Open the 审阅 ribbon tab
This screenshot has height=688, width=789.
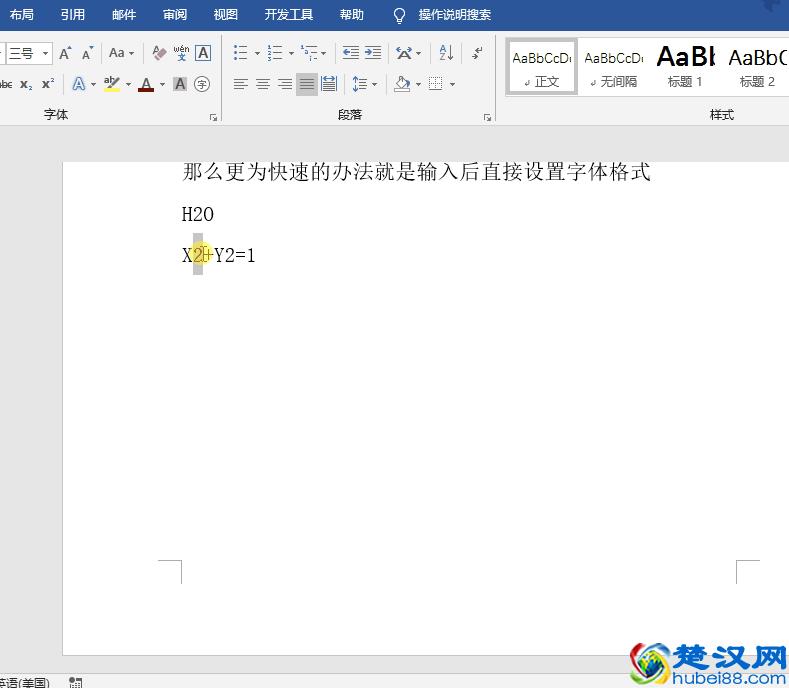pos(175,15)
